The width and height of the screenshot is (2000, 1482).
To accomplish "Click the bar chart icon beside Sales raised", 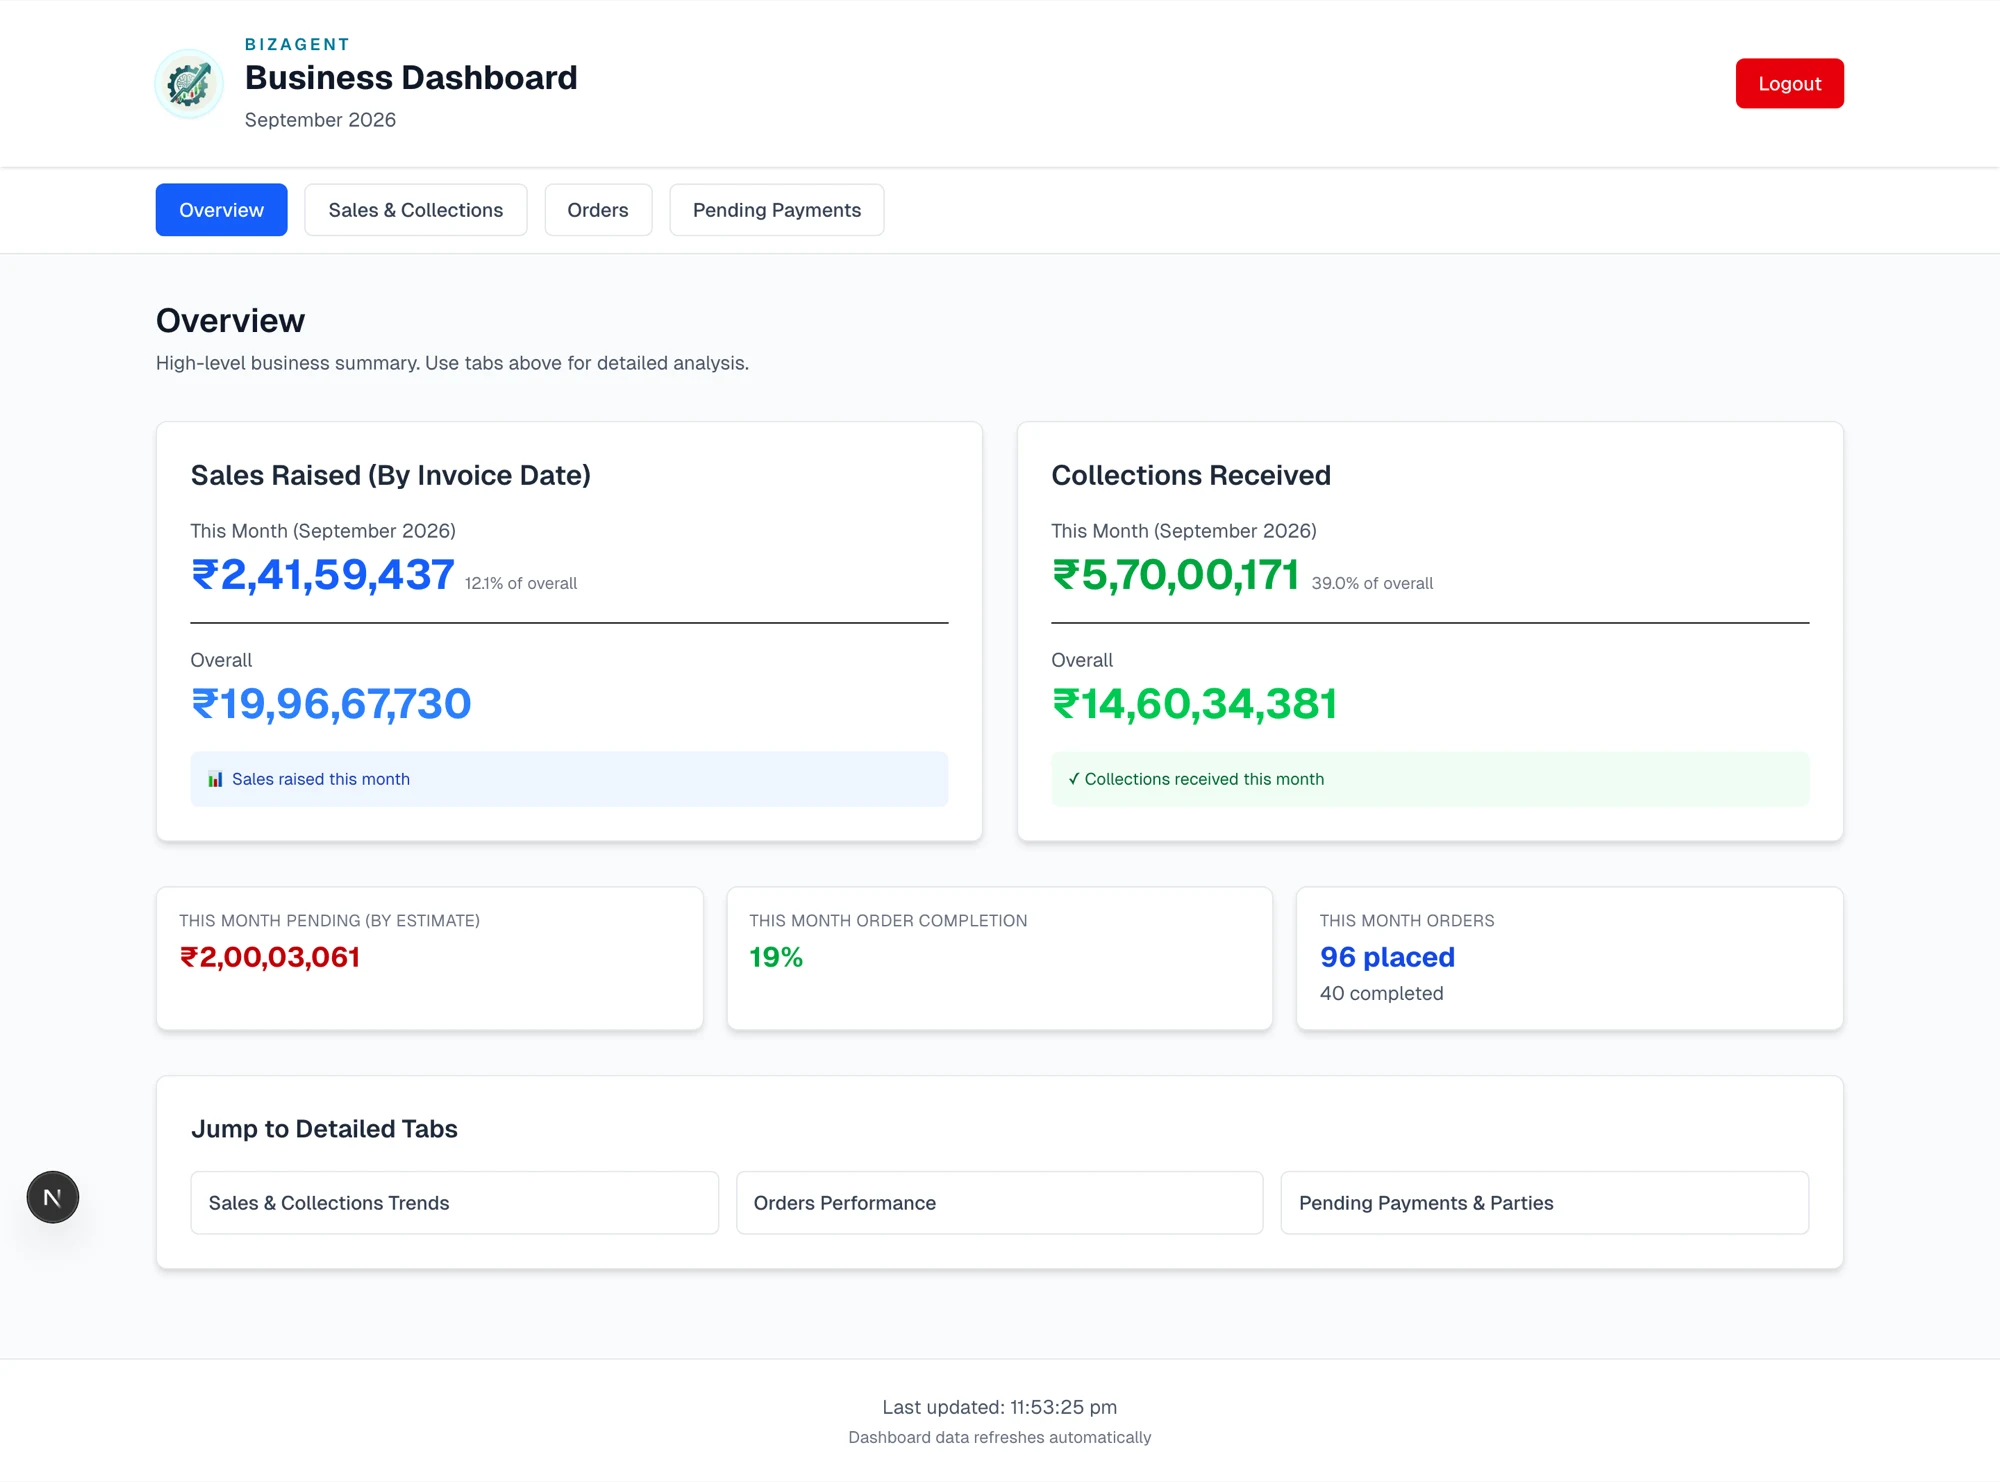I will (x=215, y=779).
